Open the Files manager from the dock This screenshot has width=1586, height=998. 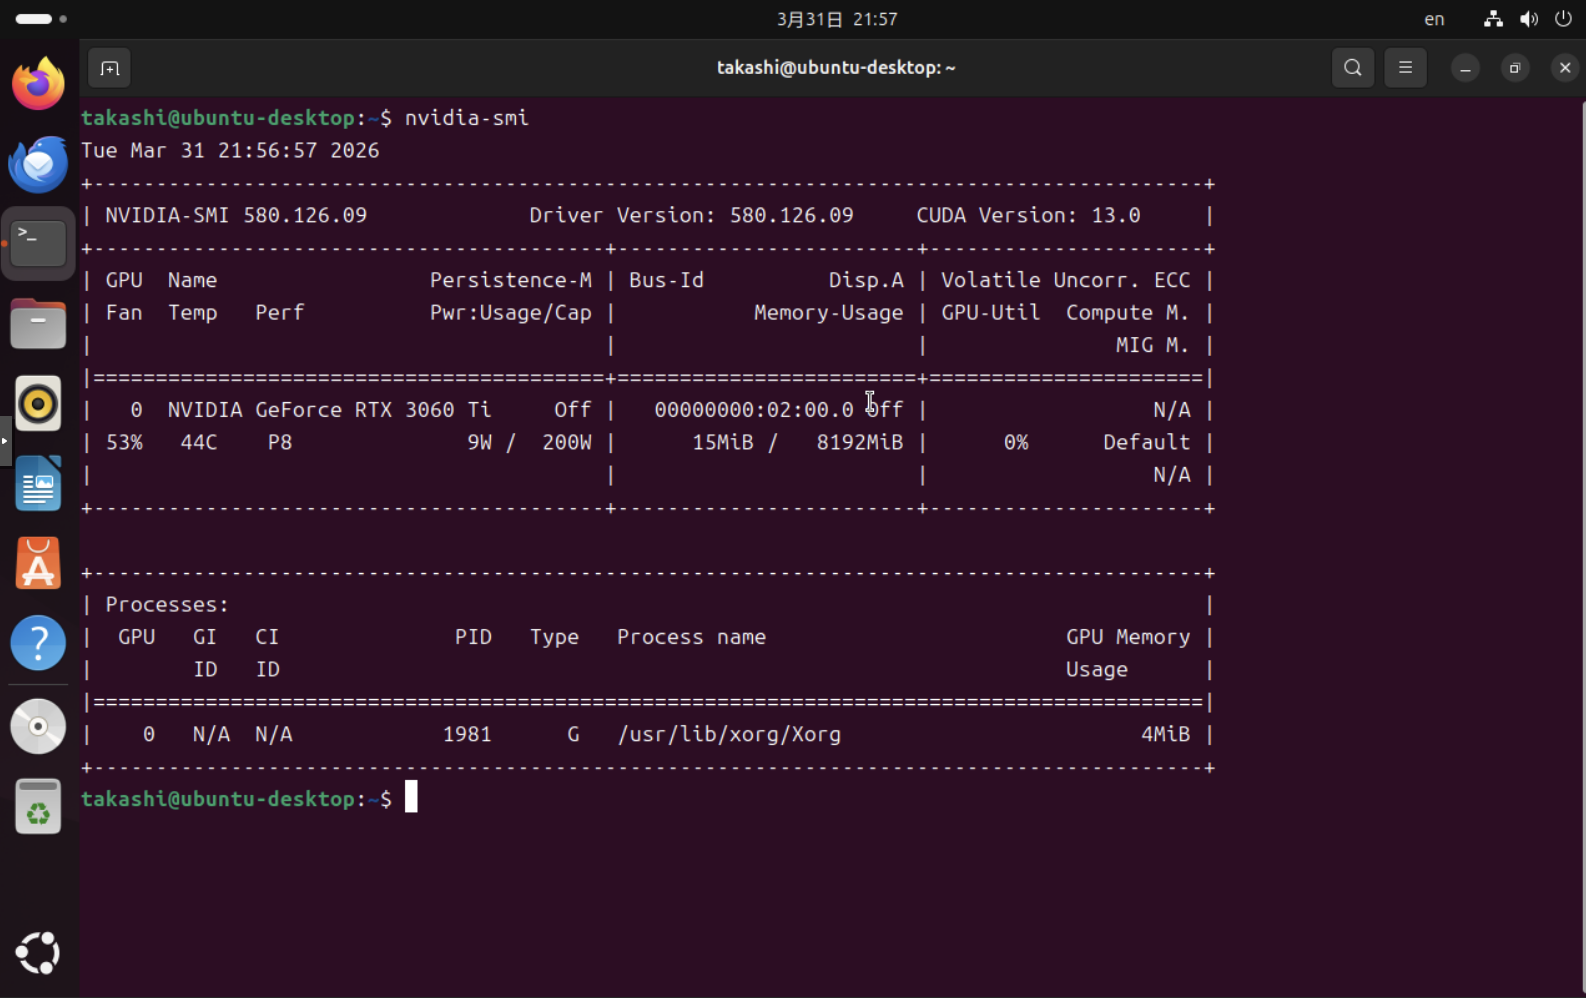(x=38, y=323)
